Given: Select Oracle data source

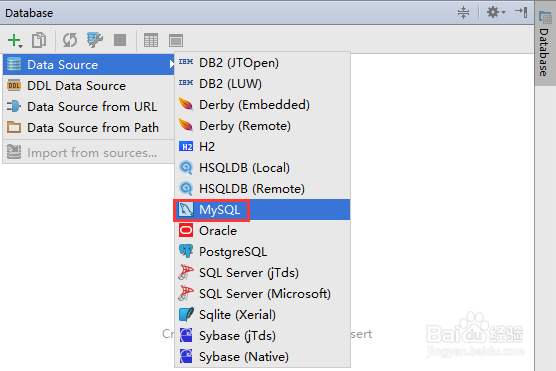Looking at the screenshot, I should [x=262, y=231].
